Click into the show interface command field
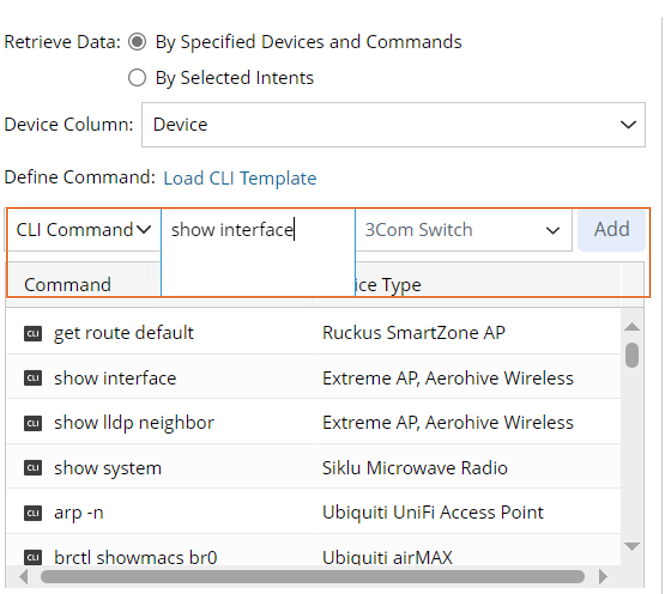 click(x=257, y=230)
